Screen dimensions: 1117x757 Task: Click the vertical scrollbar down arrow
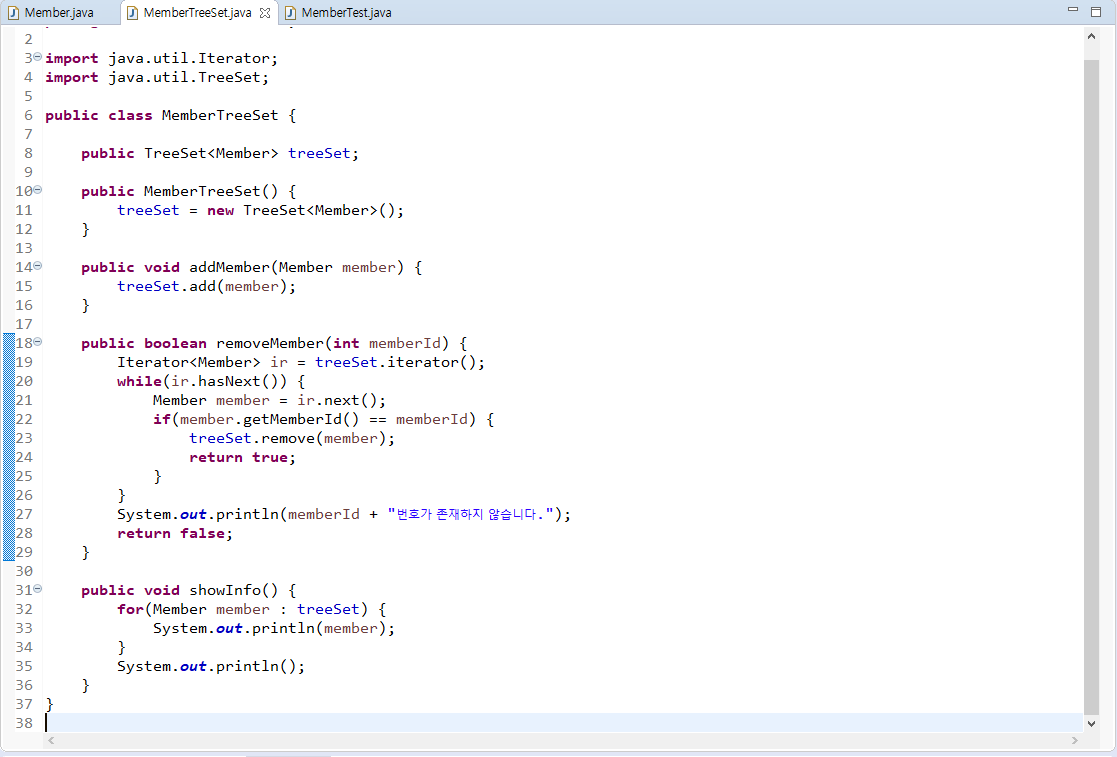(1091, 723)
